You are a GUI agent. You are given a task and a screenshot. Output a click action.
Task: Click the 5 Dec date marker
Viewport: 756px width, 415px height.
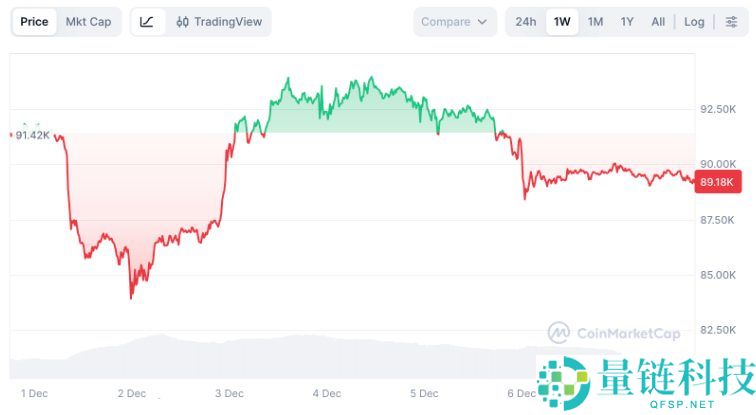pyautogui.click(x=423, y=394)
